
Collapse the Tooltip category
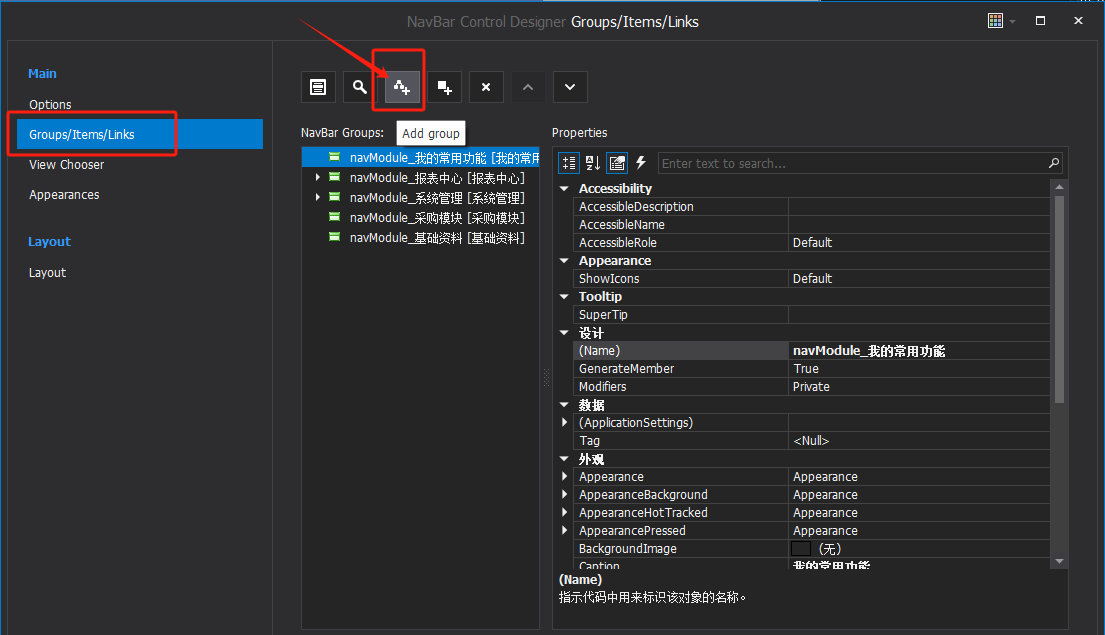(564, 296)
